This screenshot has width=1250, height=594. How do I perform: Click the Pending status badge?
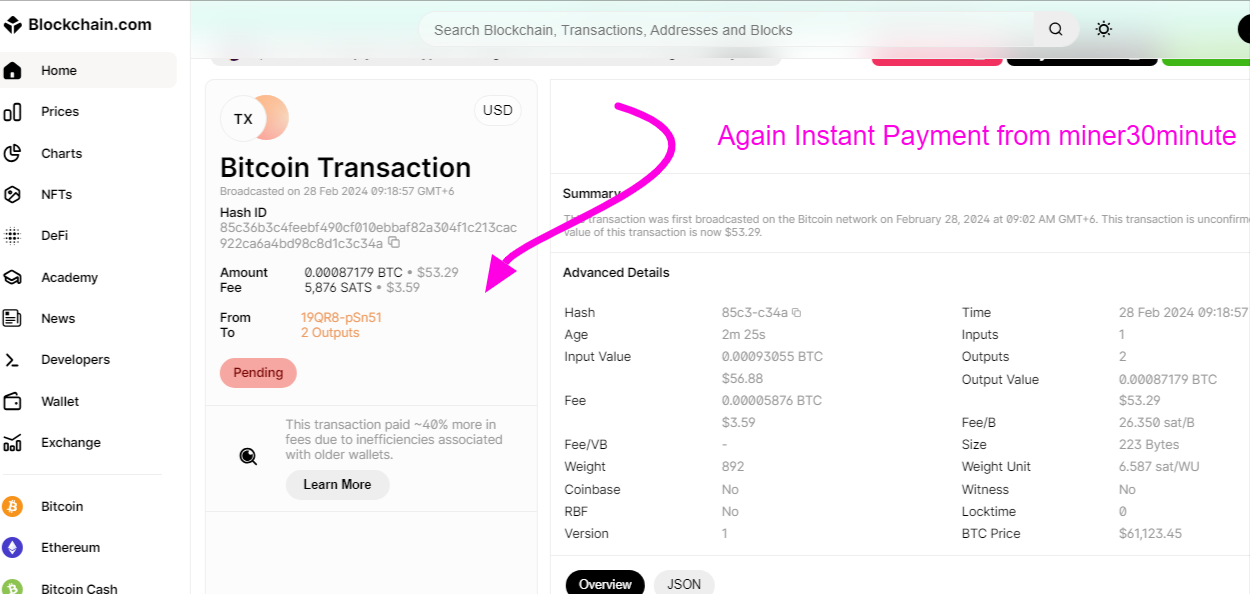point(258,373)
